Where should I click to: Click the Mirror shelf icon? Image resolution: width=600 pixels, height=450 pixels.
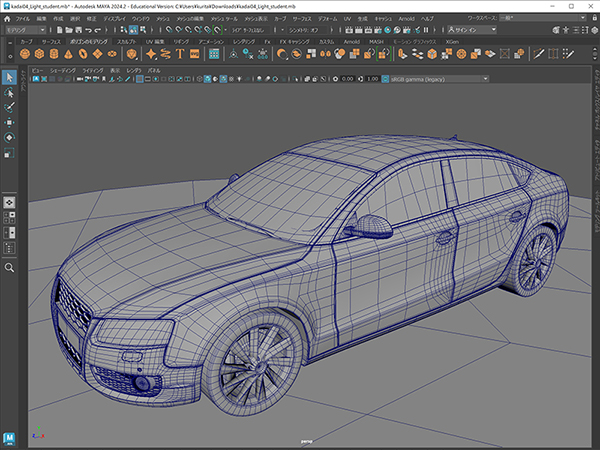click(325, 54)
